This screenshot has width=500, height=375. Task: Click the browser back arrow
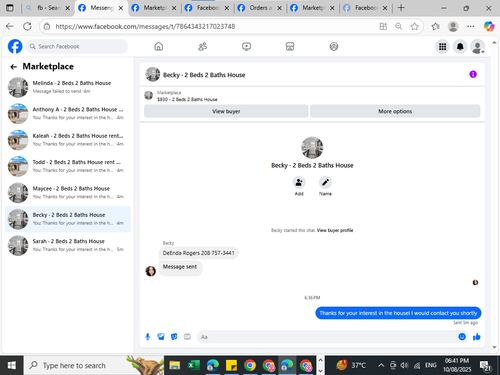[10, 26]
